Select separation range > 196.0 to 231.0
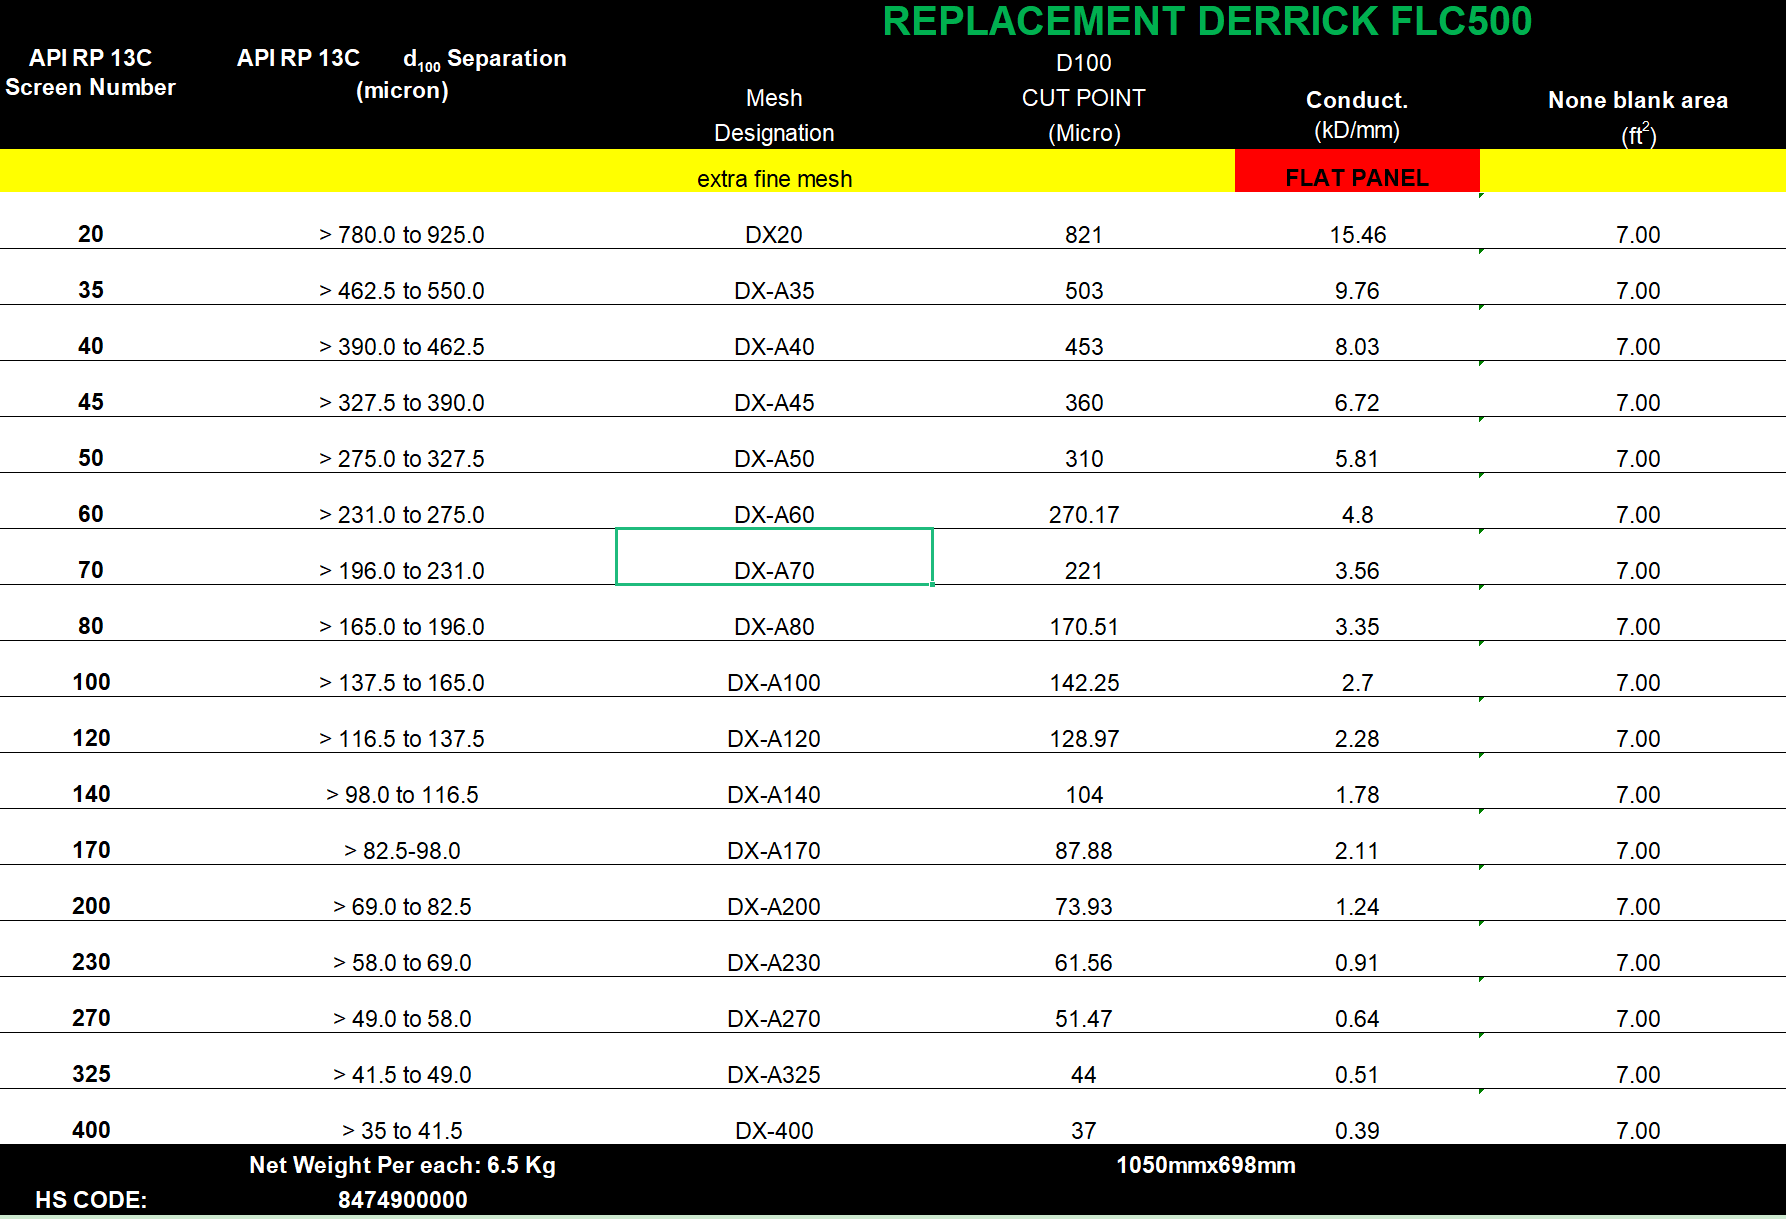The width and height of the screenshot is (1786, 1219). pos(401,570)
